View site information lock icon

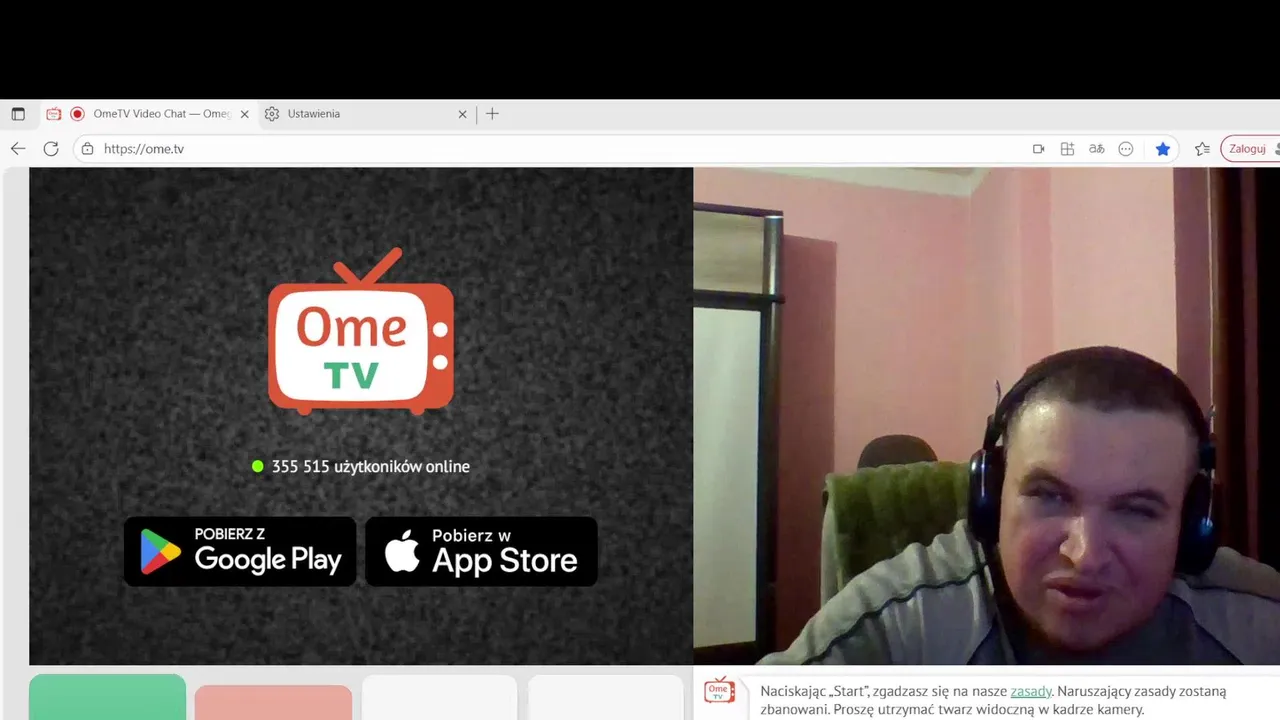(x=87, y=149)
